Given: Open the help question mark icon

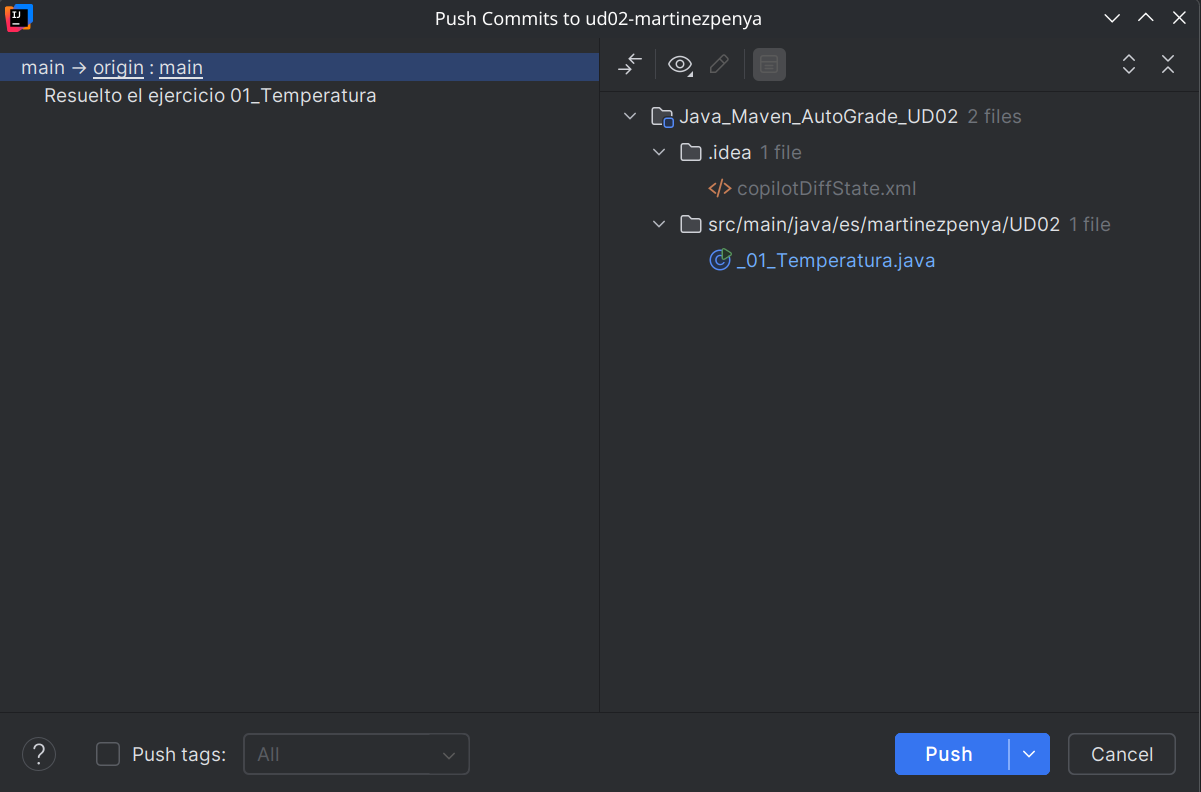Looking at the screenshot, I should click(x=38, y=754).
